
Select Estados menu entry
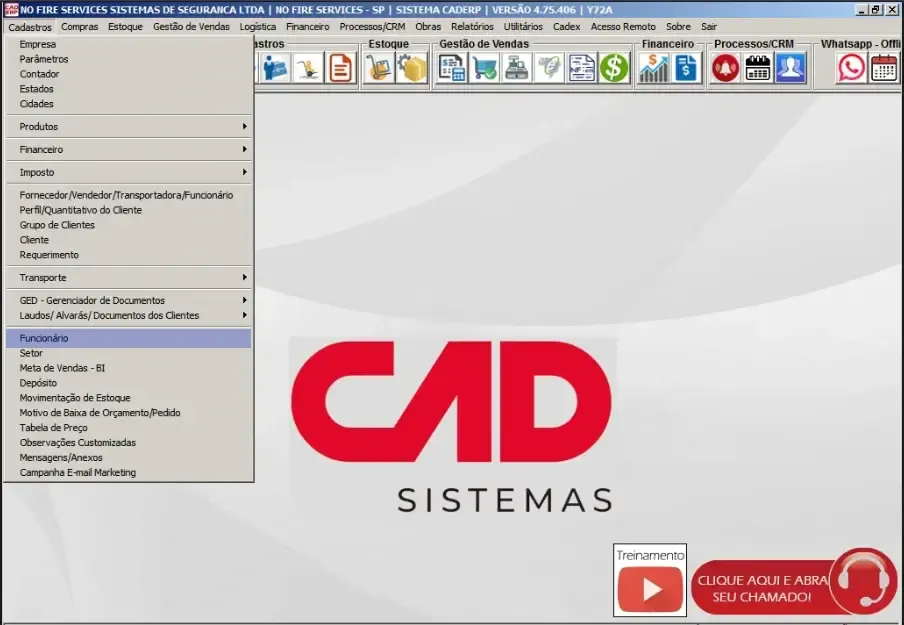pyautogui.click(x=128, y=89)
